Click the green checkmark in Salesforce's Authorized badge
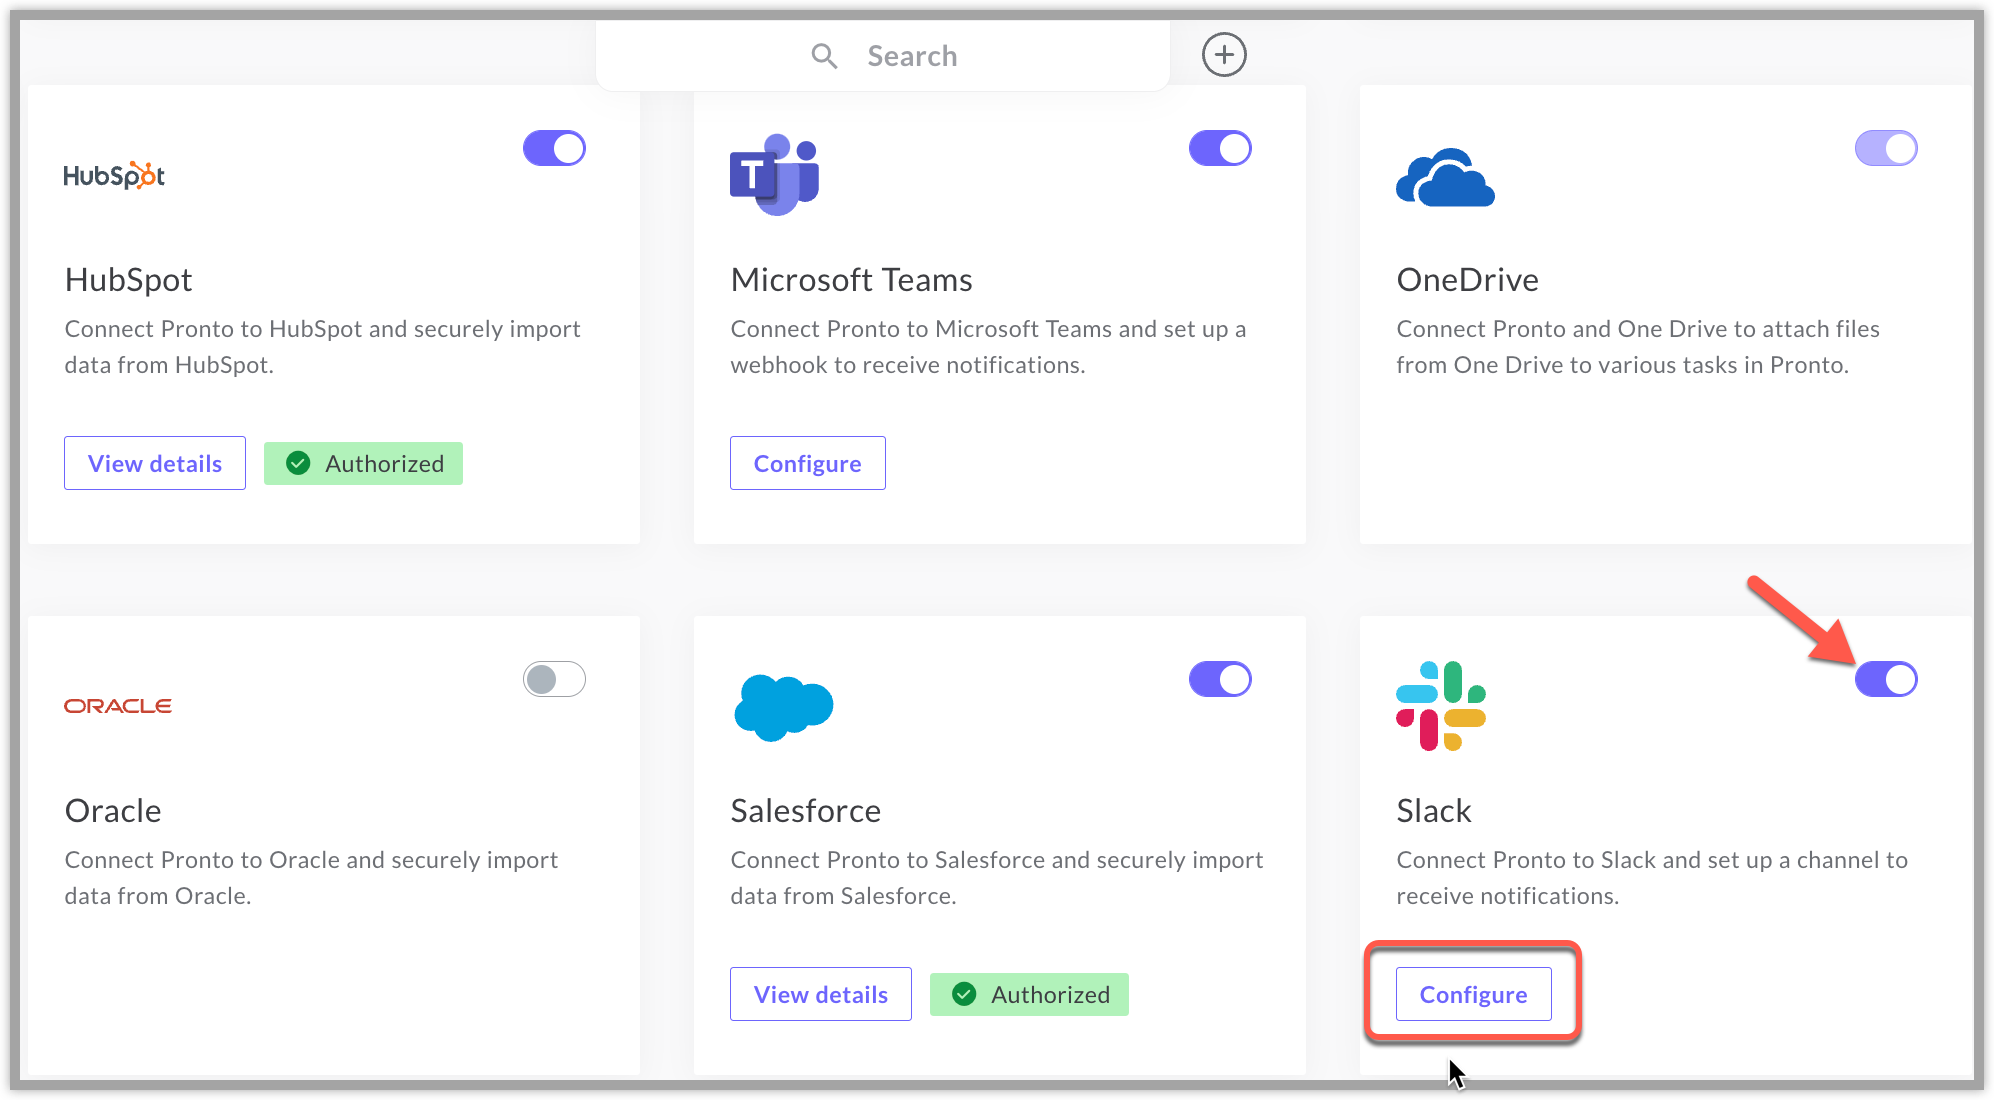 pos(964,994)
